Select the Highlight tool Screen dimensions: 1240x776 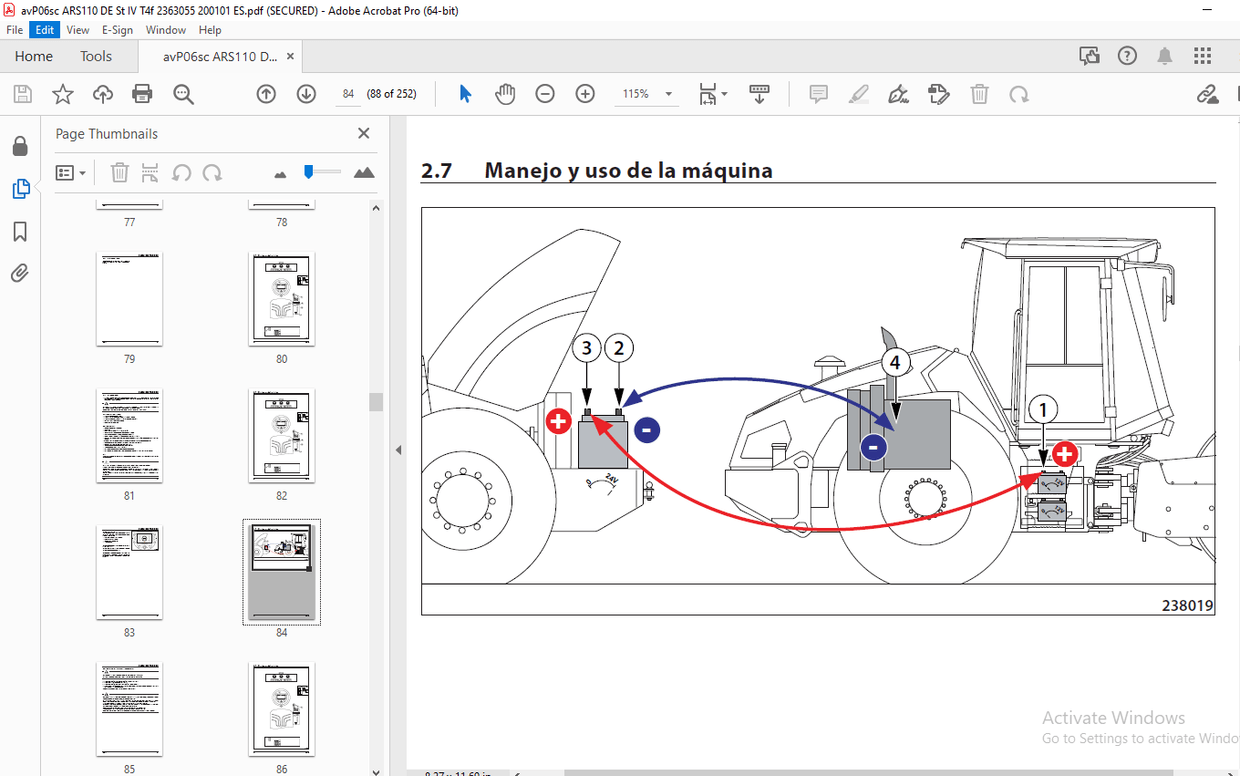(x=858, y=93)
